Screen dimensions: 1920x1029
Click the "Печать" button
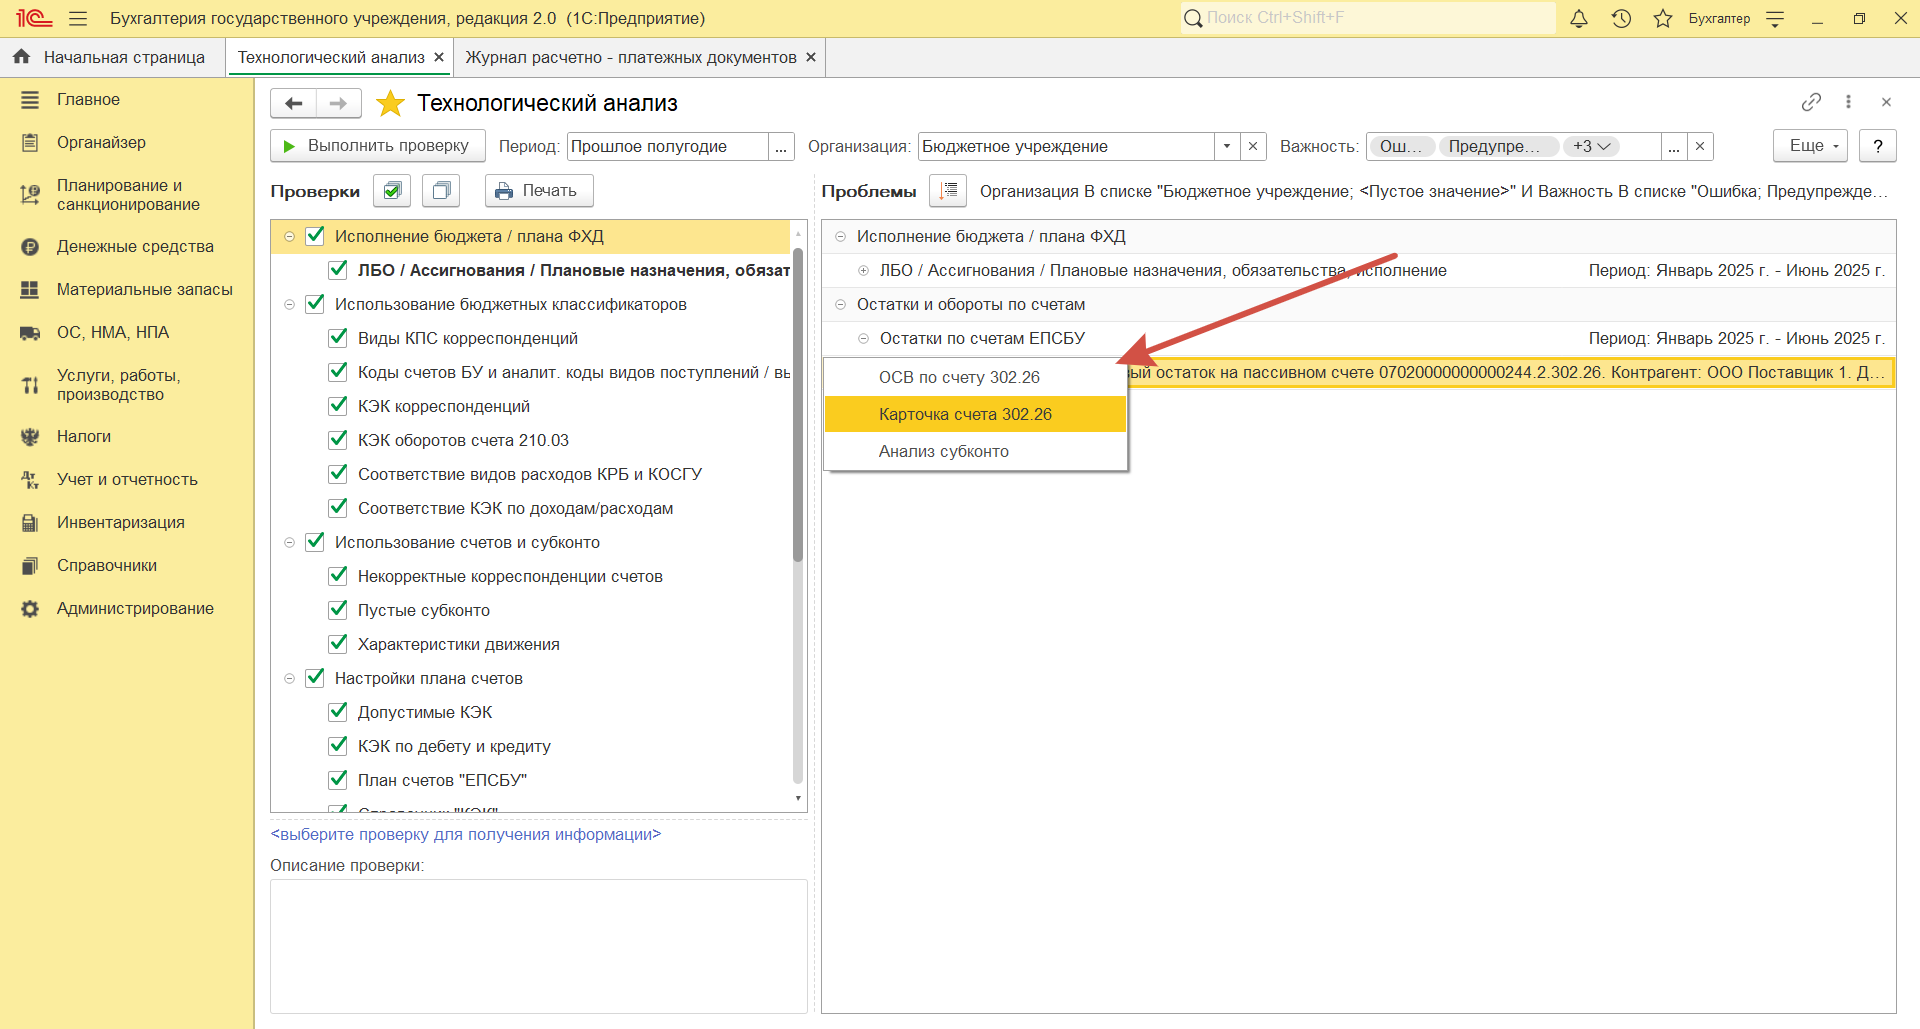(539, 190)
